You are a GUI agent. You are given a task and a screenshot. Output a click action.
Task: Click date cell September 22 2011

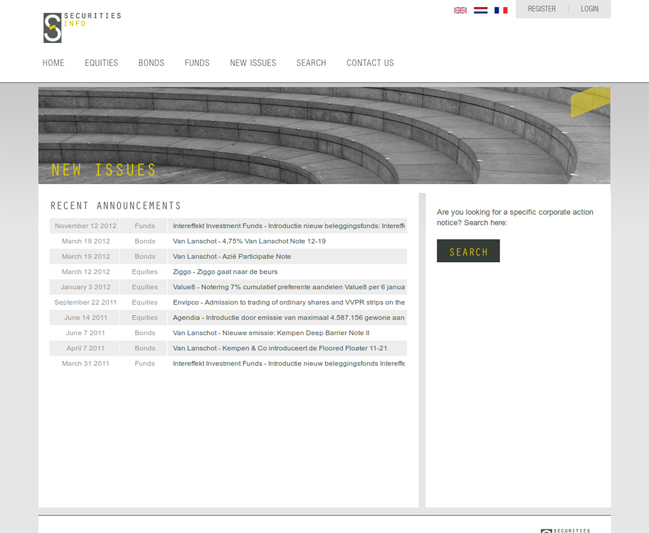[86, 303]
